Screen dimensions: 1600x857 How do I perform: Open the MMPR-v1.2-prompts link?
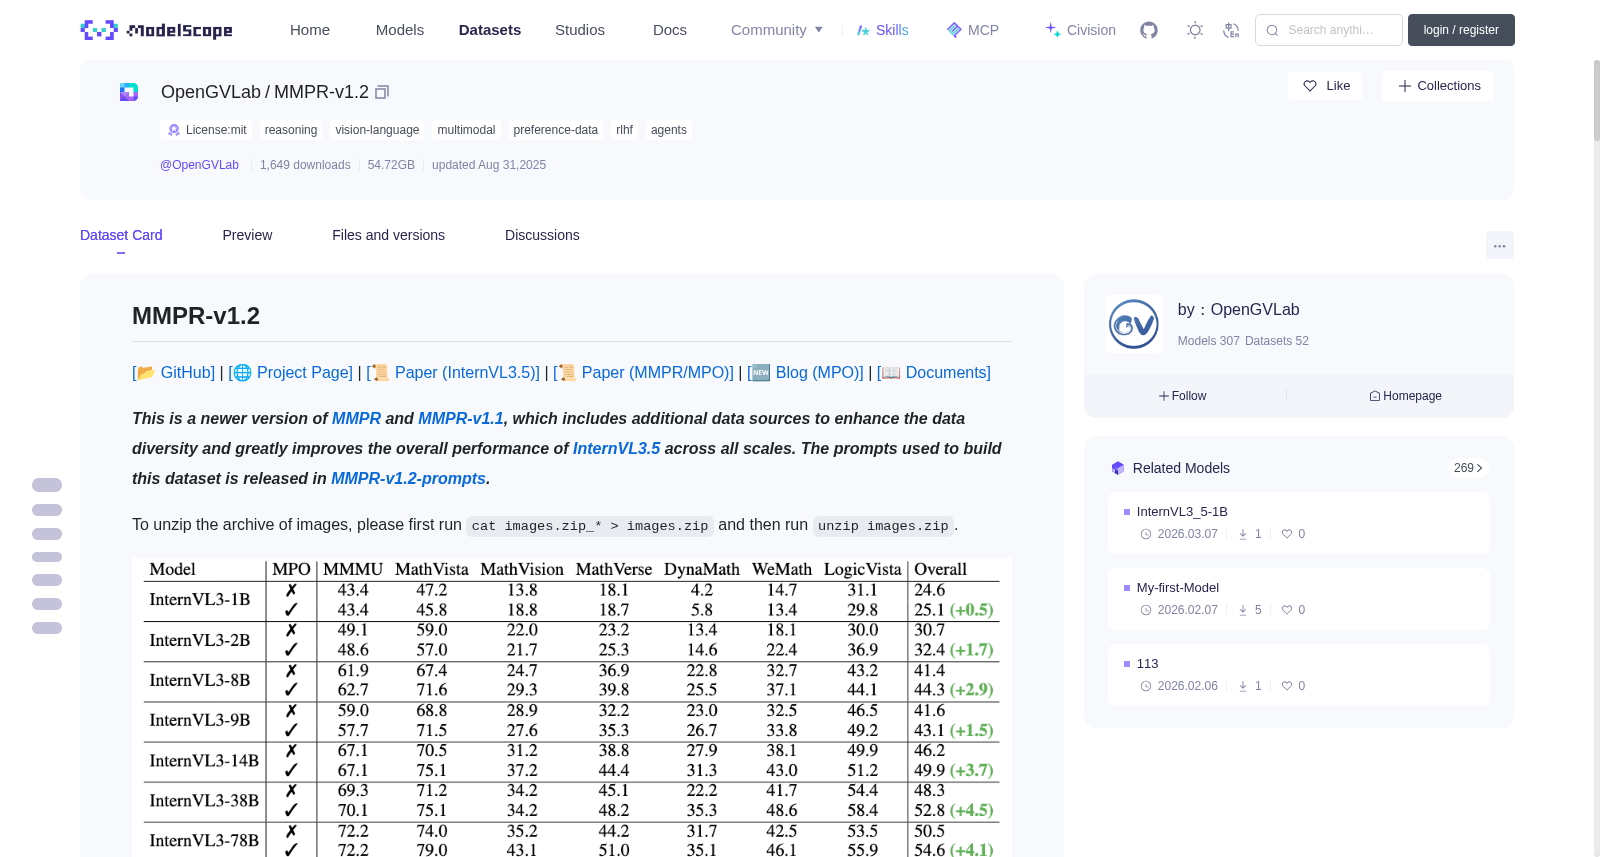pos(408,478)
